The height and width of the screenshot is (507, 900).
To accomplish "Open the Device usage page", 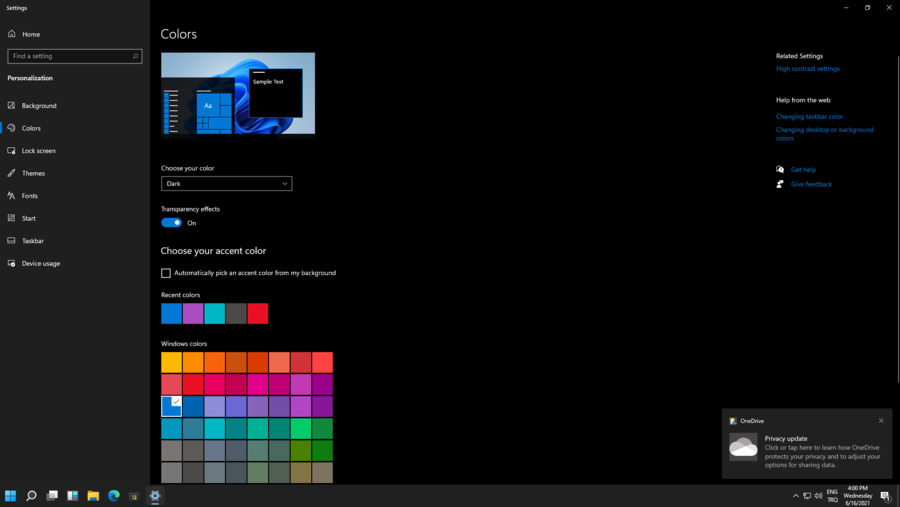I will click(x=40, y=264).
